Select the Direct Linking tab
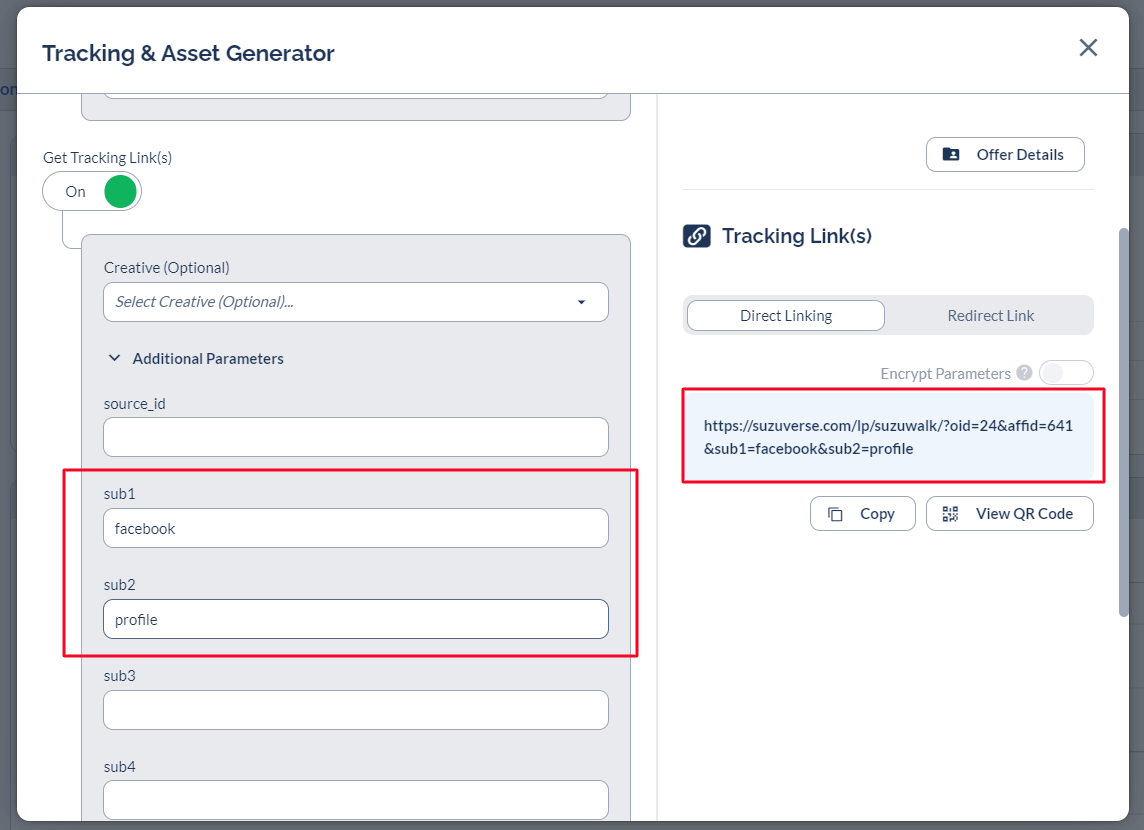 pyautogui.click(x=785, y=316)
